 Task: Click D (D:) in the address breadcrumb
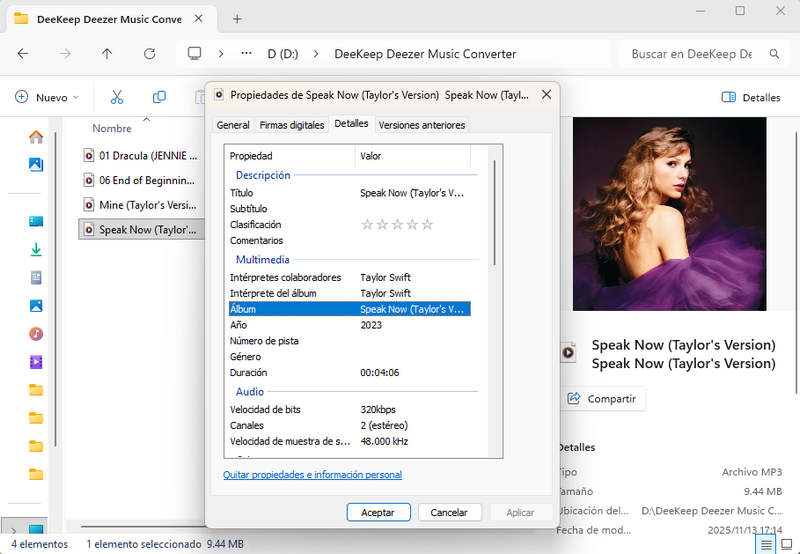click(283, 54)
